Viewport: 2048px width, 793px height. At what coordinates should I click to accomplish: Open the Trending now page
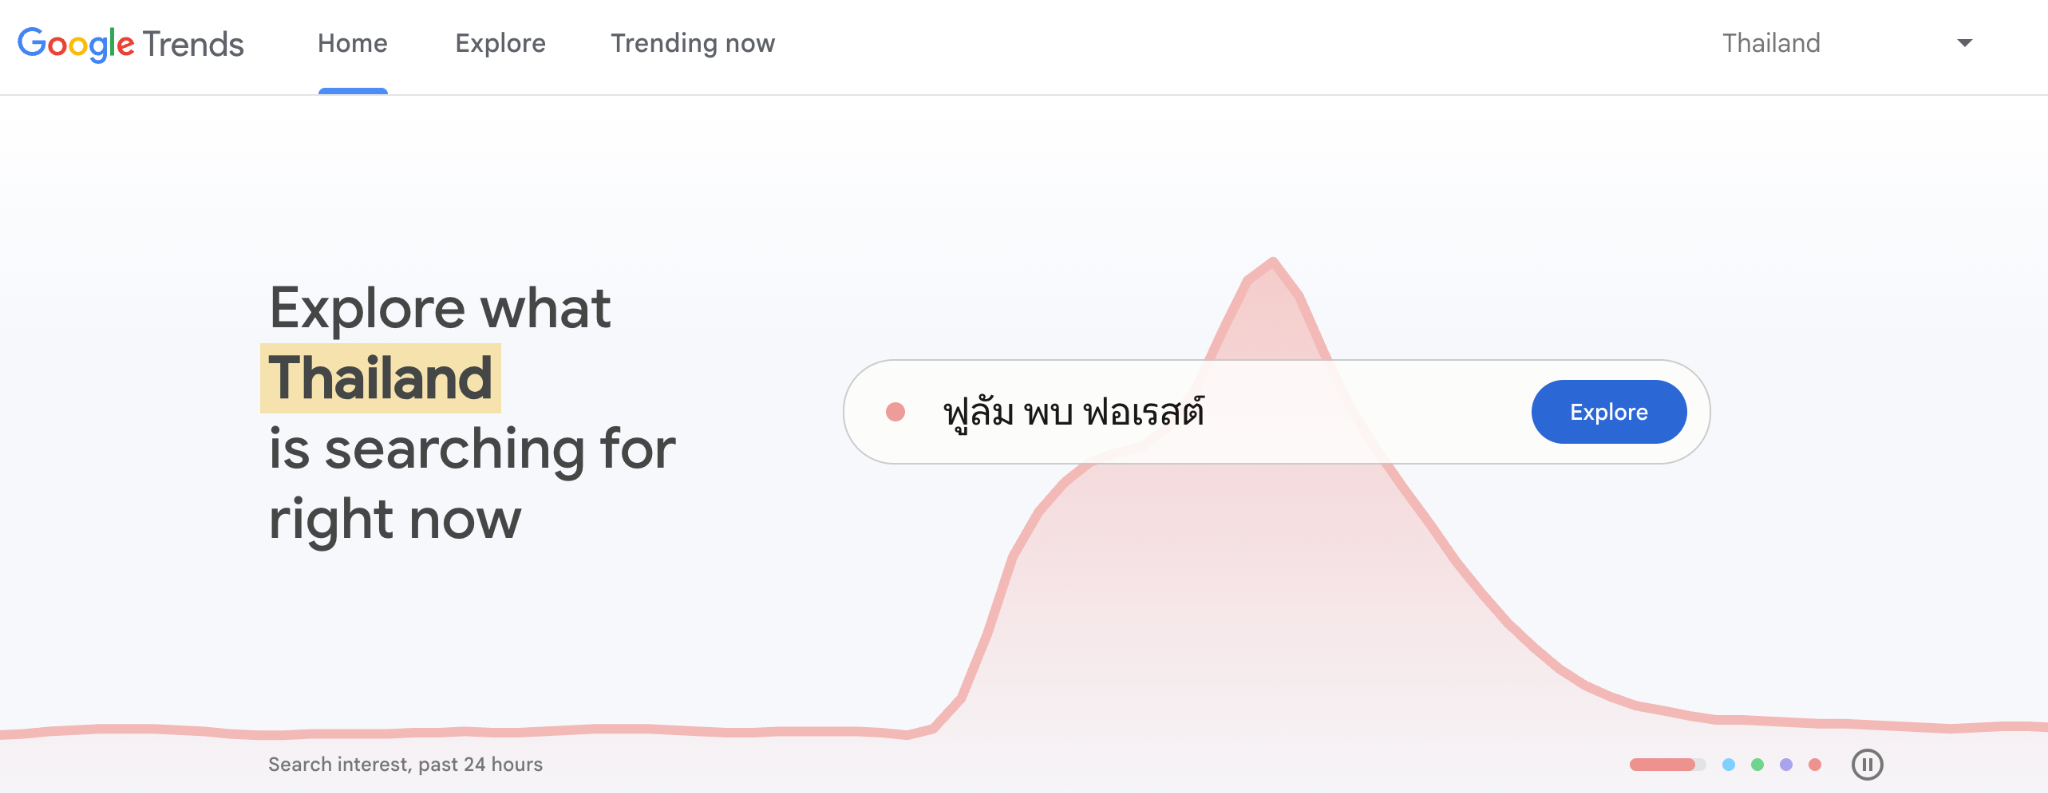[x=692, y=43]
